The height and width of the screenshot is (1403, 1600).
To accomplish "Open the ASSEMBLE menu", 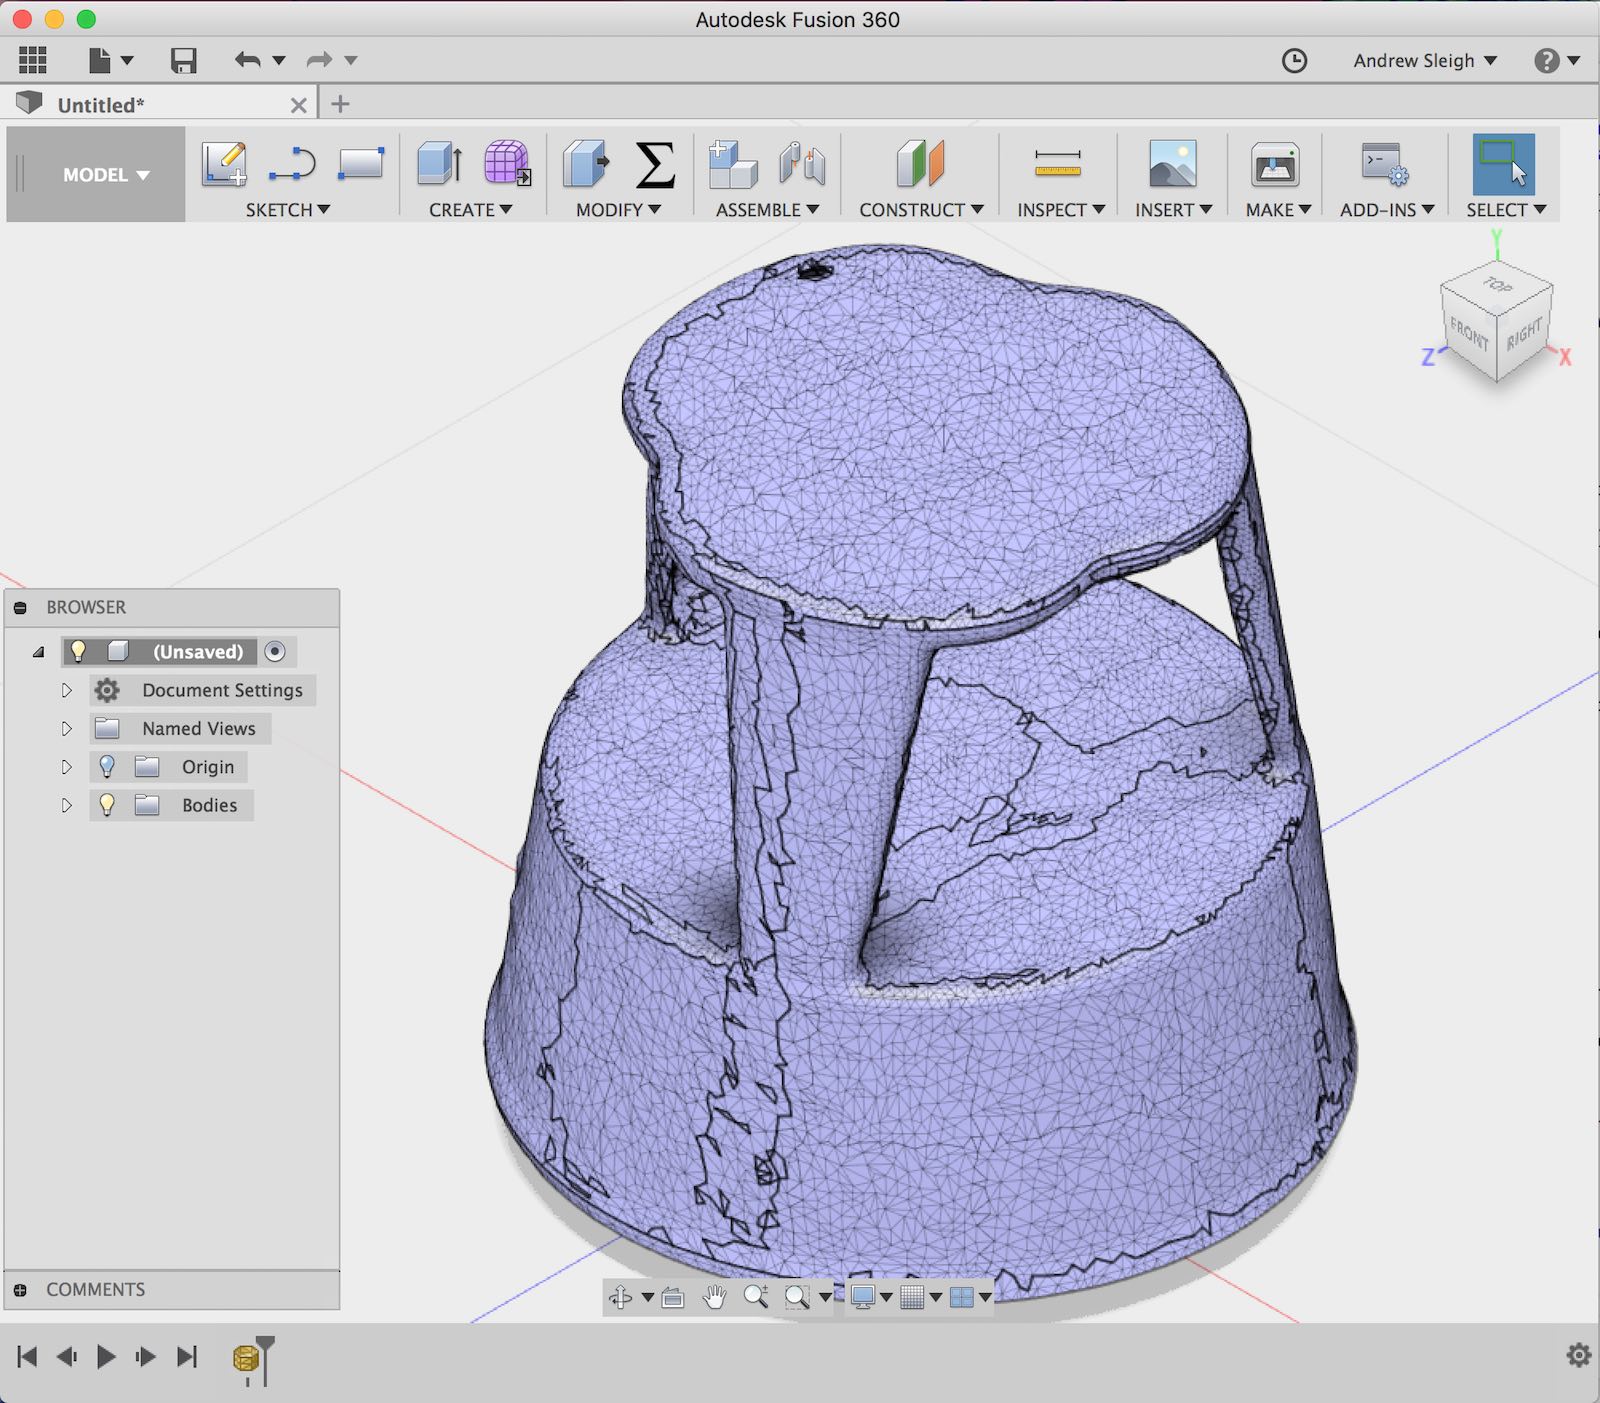I will 768,210.
